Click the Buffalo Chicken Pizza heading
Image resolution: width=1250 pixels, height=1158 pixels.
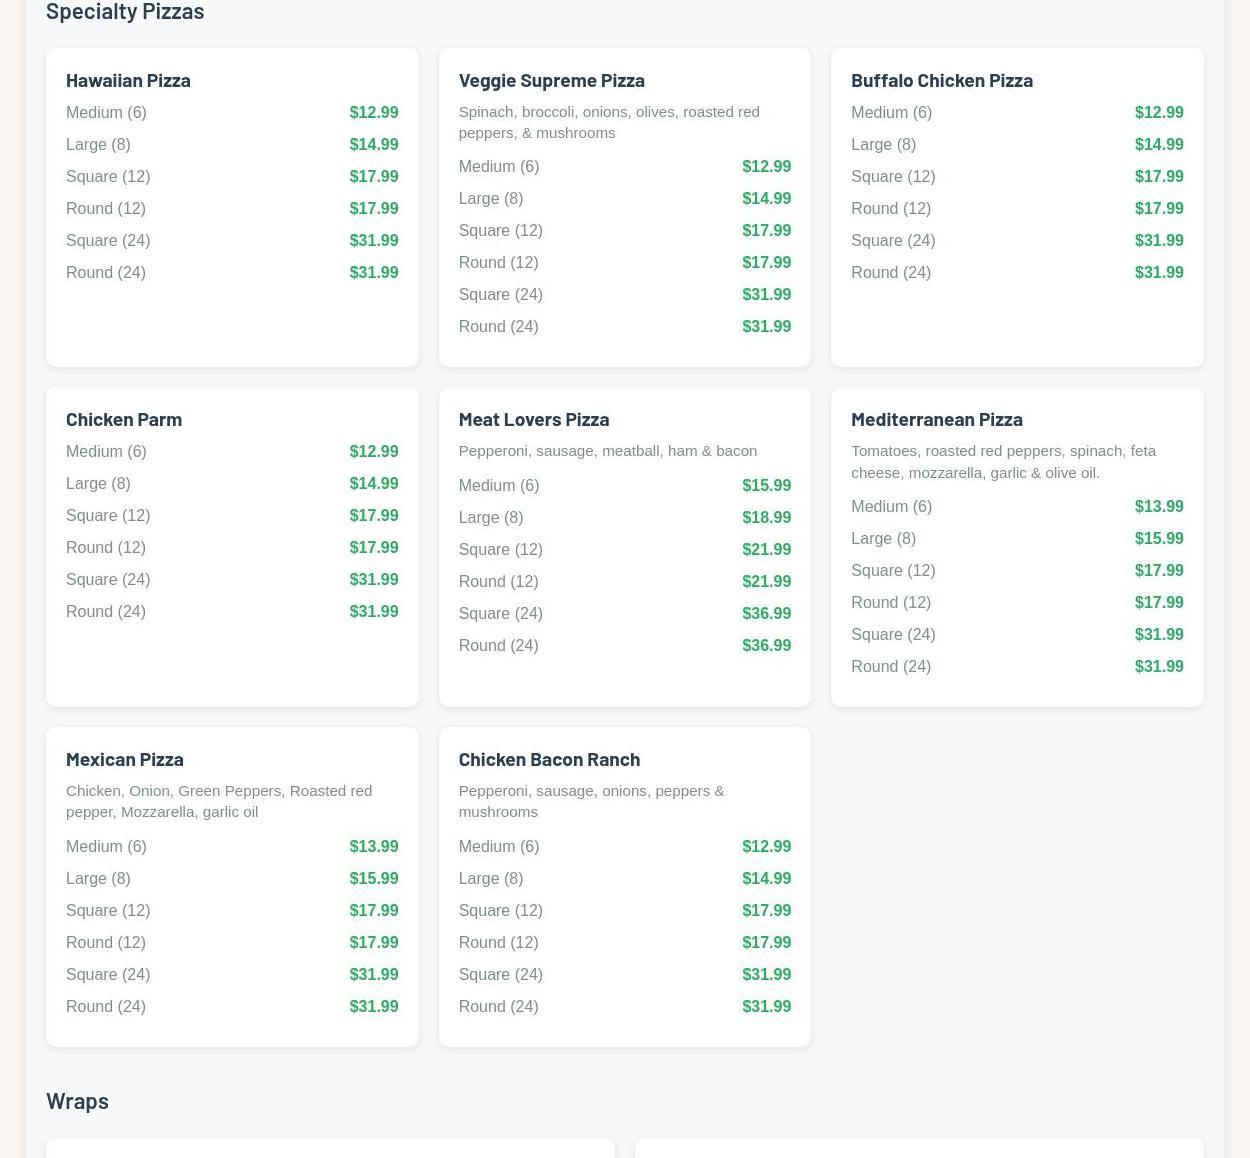pos(941,80)
